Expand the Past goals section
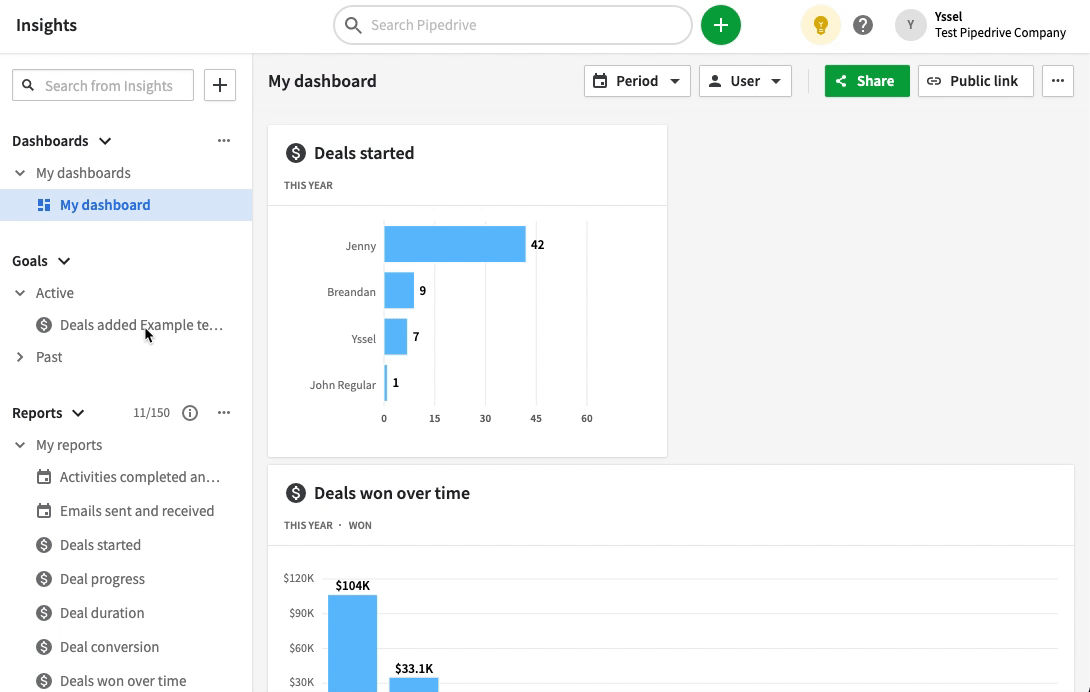Viewport: 1090px width, 692px height. [x=21, y=356]
